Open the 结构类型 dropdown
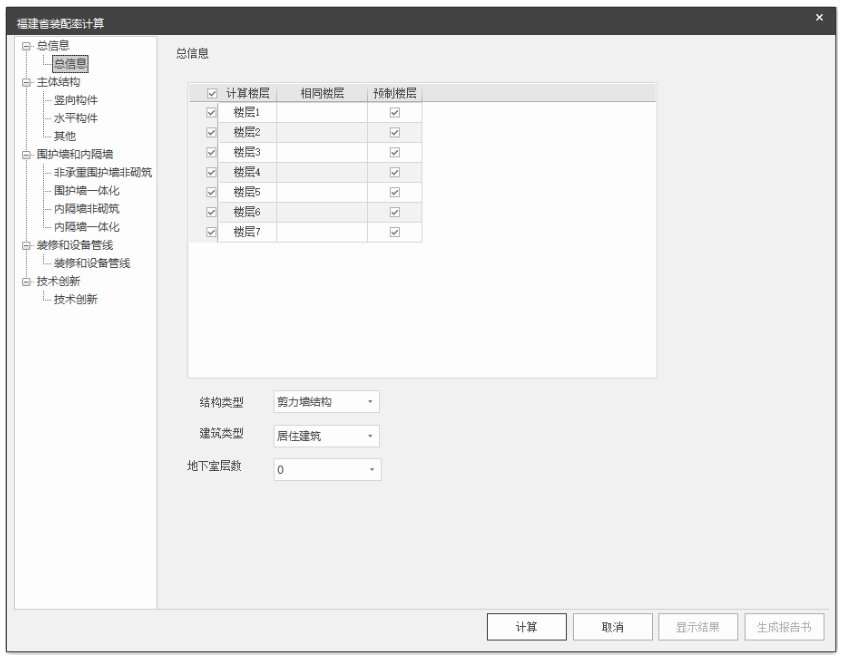This screenshot has width=841, height=657. click(326, 402)
